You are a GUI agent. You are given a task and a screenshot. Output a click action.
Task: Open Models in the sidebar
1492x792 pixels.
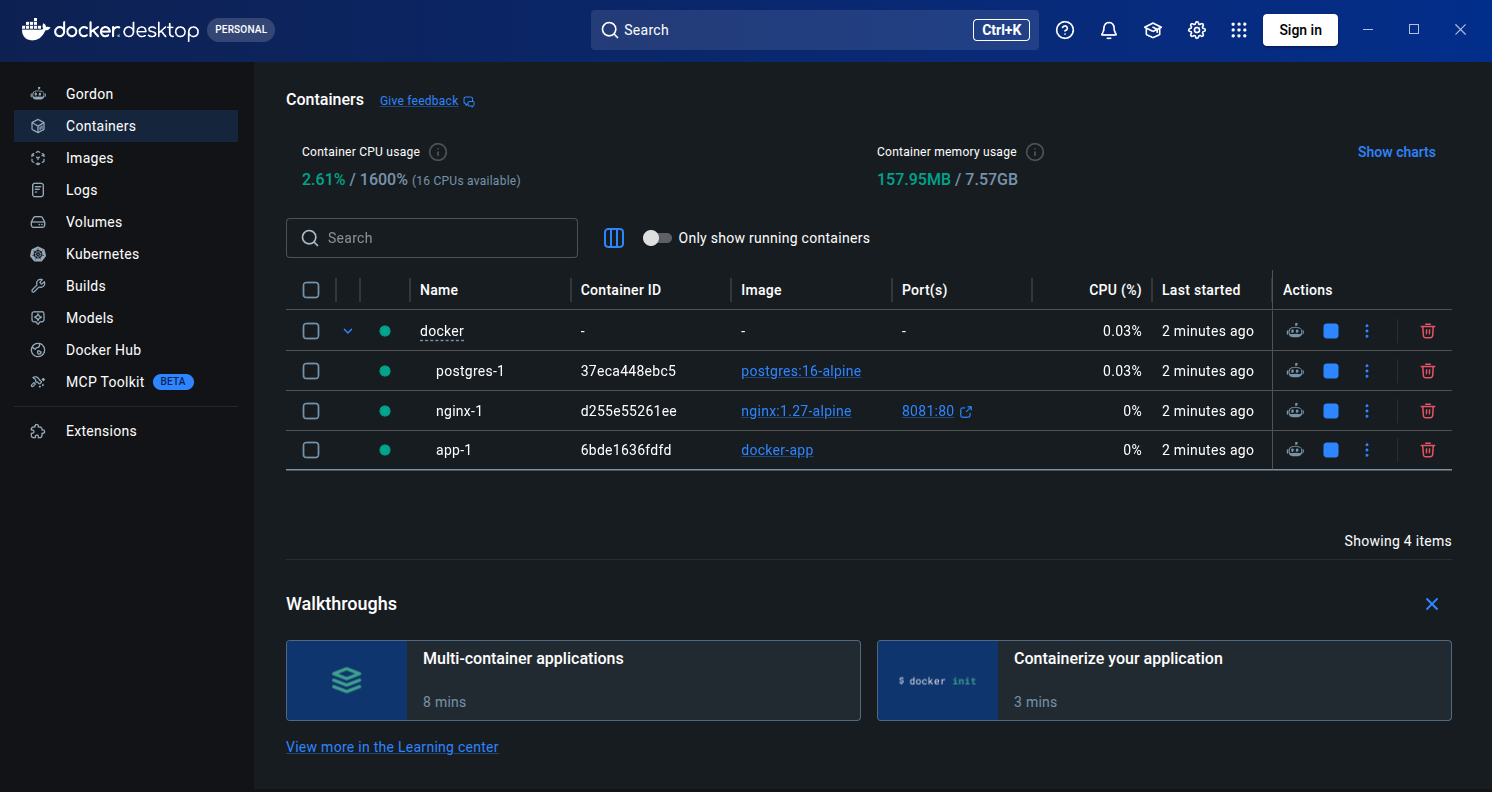pyautogui.click(x=126, y=318)
